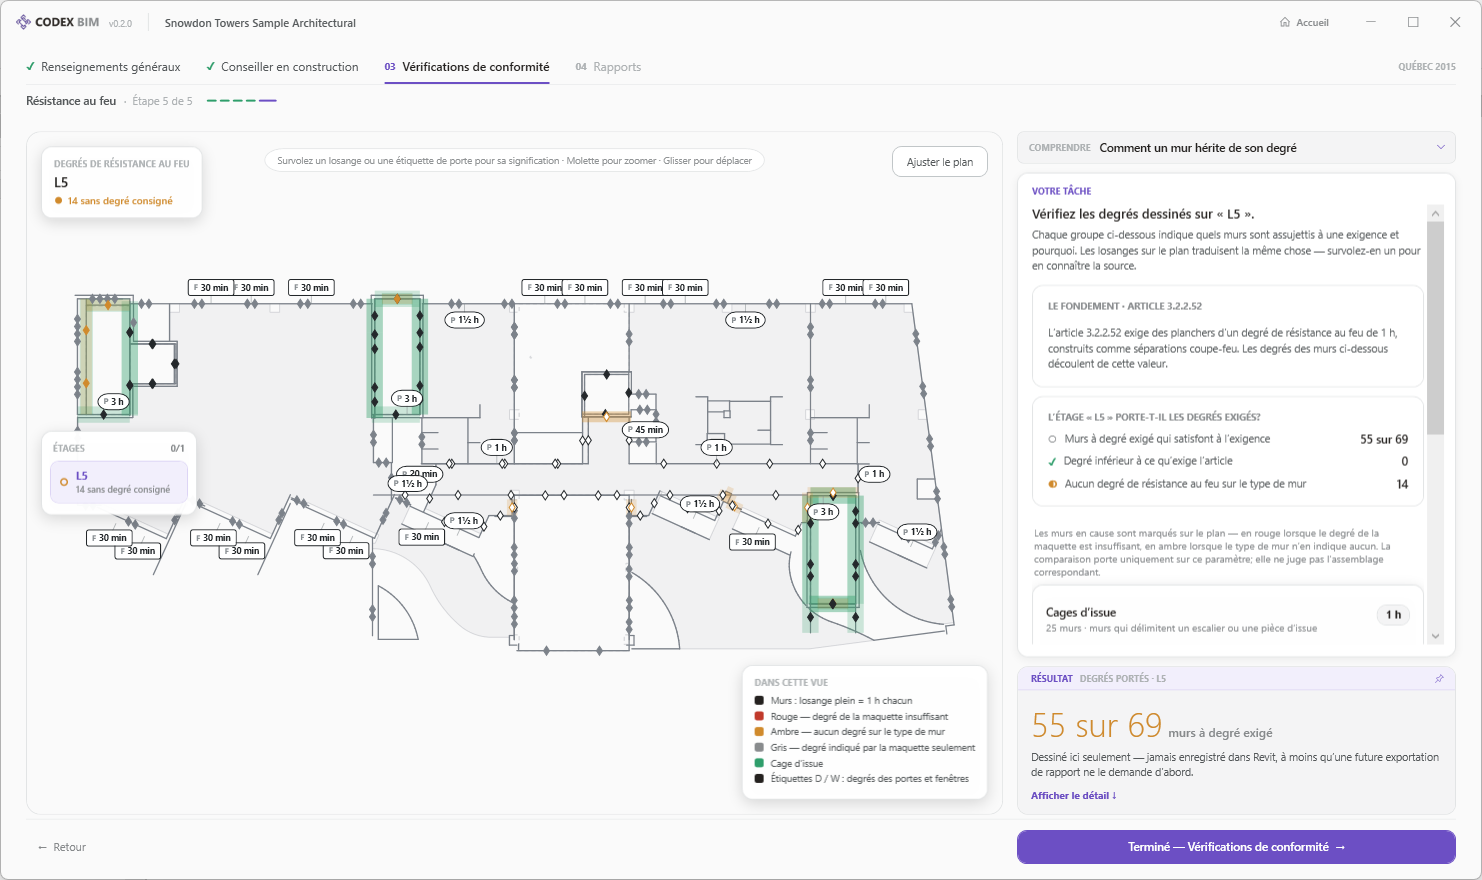Click the hollow circle icon beside Murs à degré exigé
The height and width of the screenshot is (880, 1482).
click(1052, 439)
